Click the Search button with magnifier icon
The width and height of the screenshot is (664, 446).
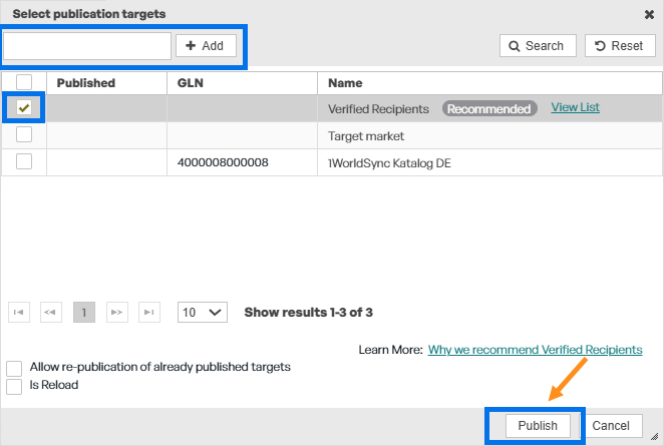[x=538, y=45]
